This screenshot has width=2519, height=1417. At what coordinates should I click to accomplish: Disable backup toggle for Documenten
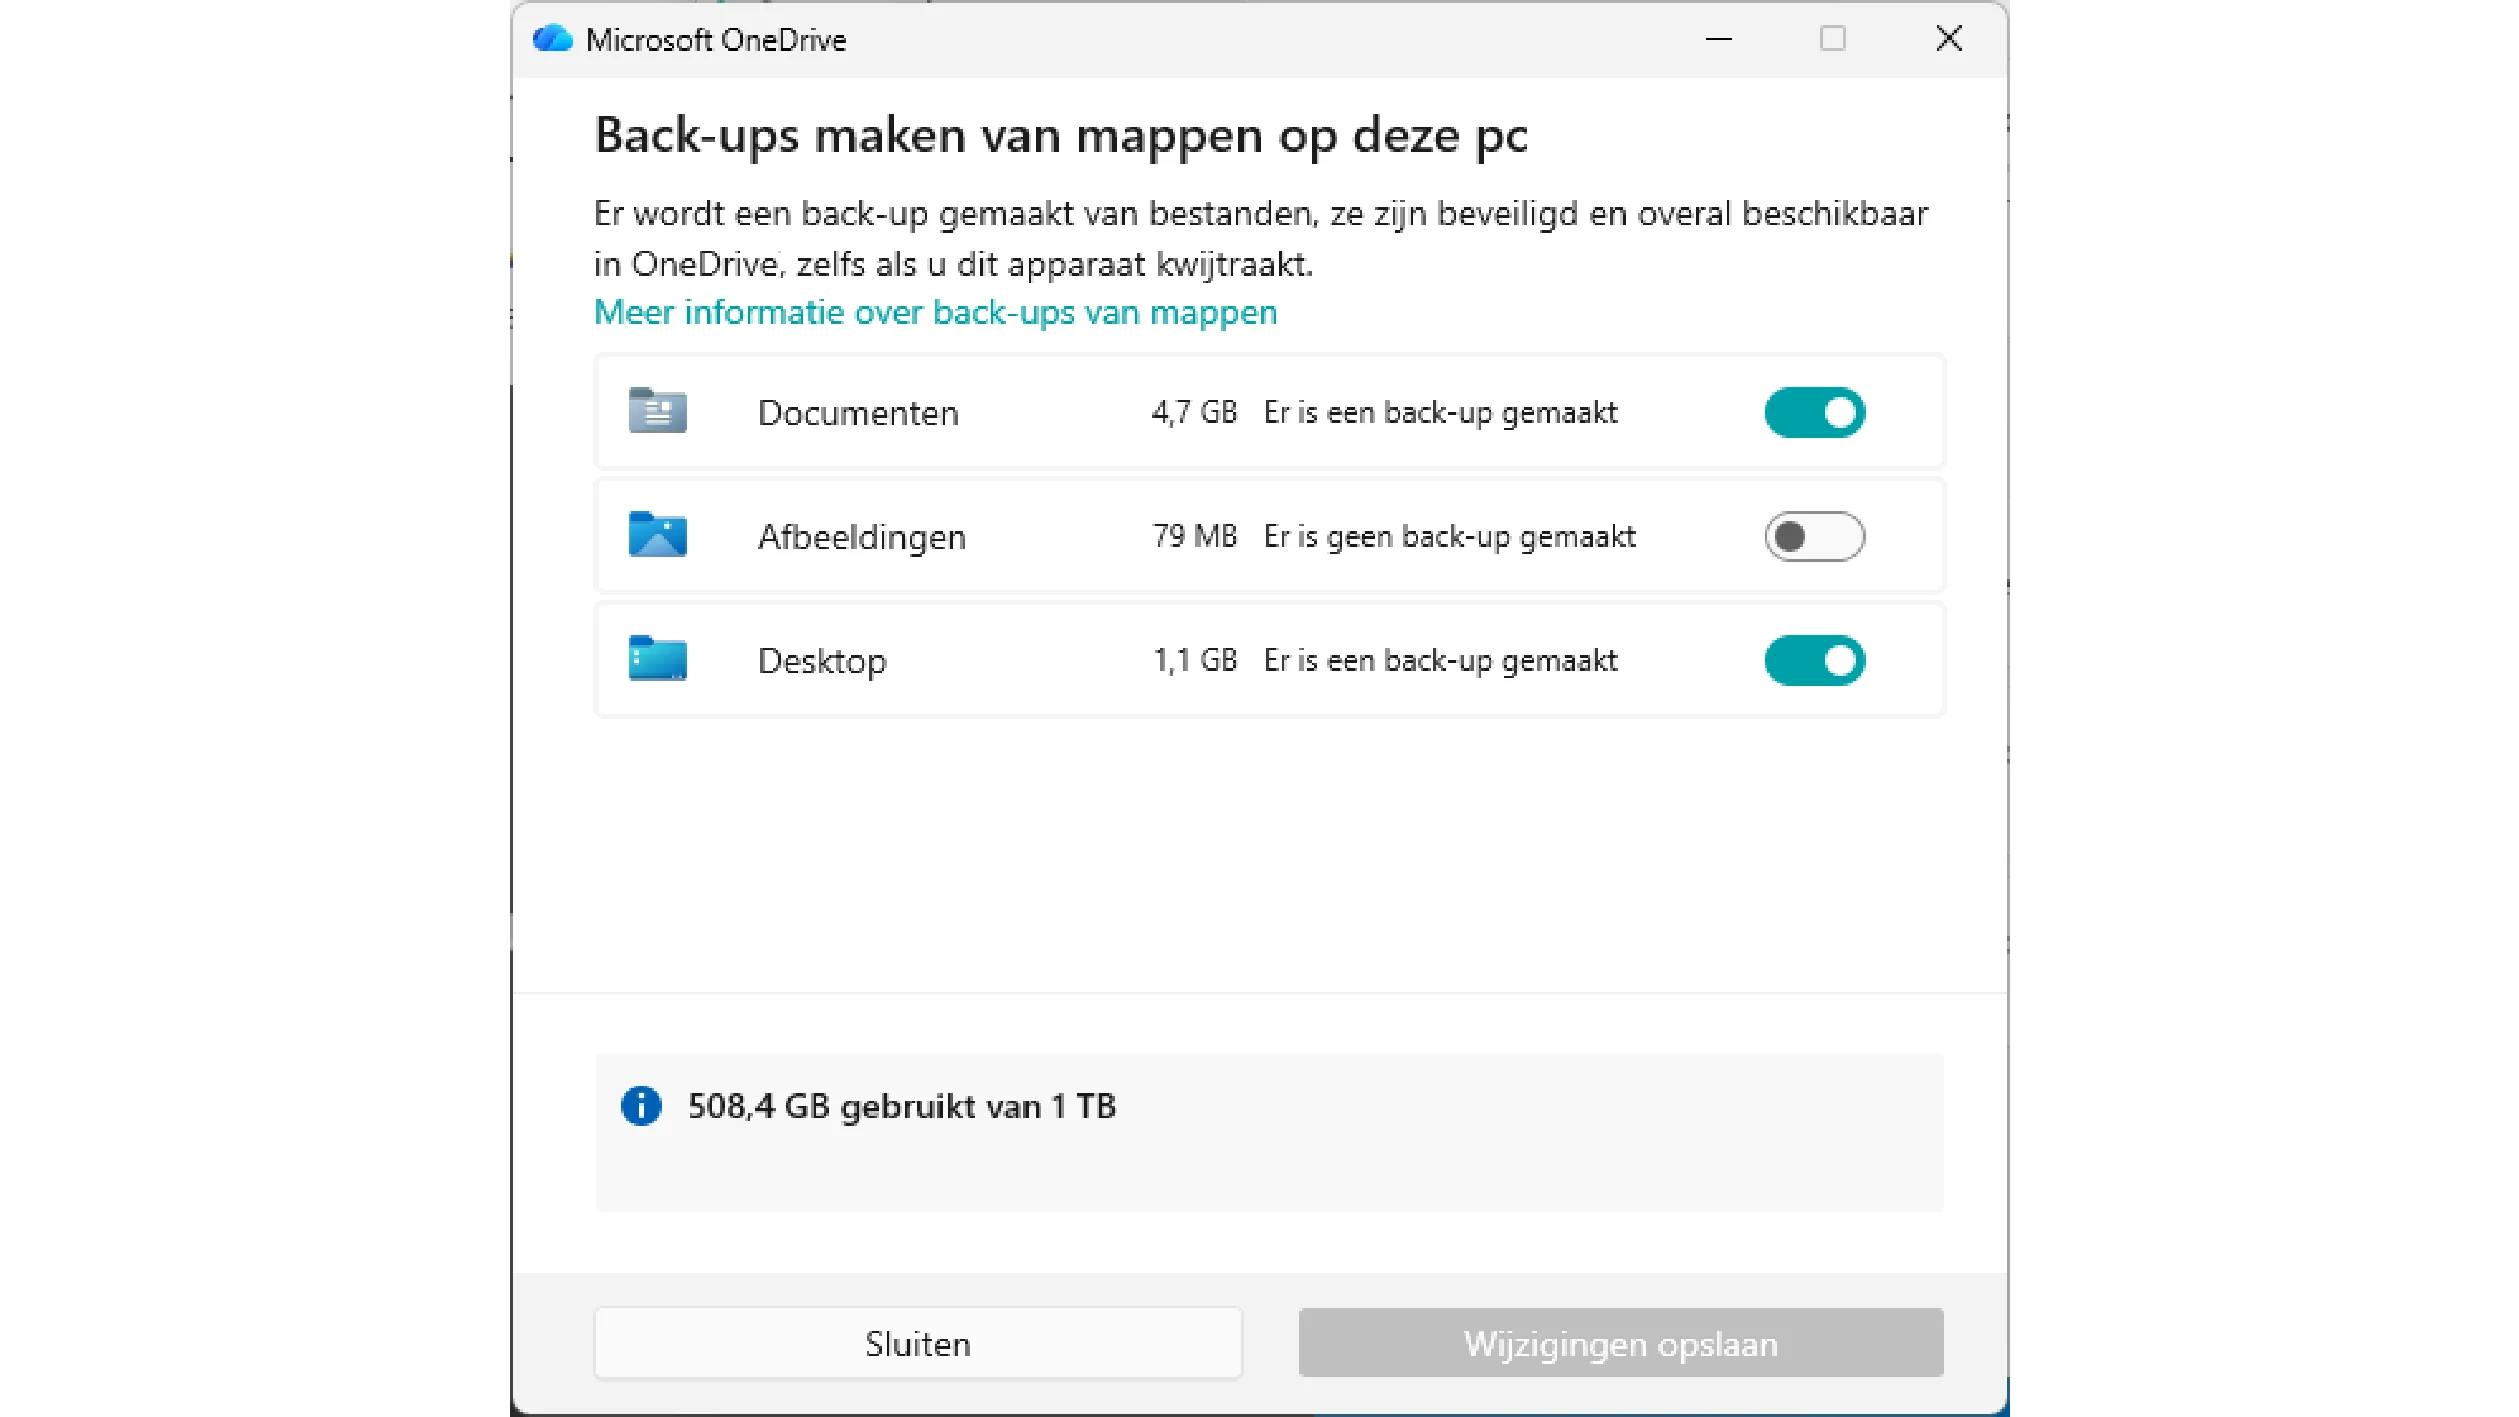1814,412
